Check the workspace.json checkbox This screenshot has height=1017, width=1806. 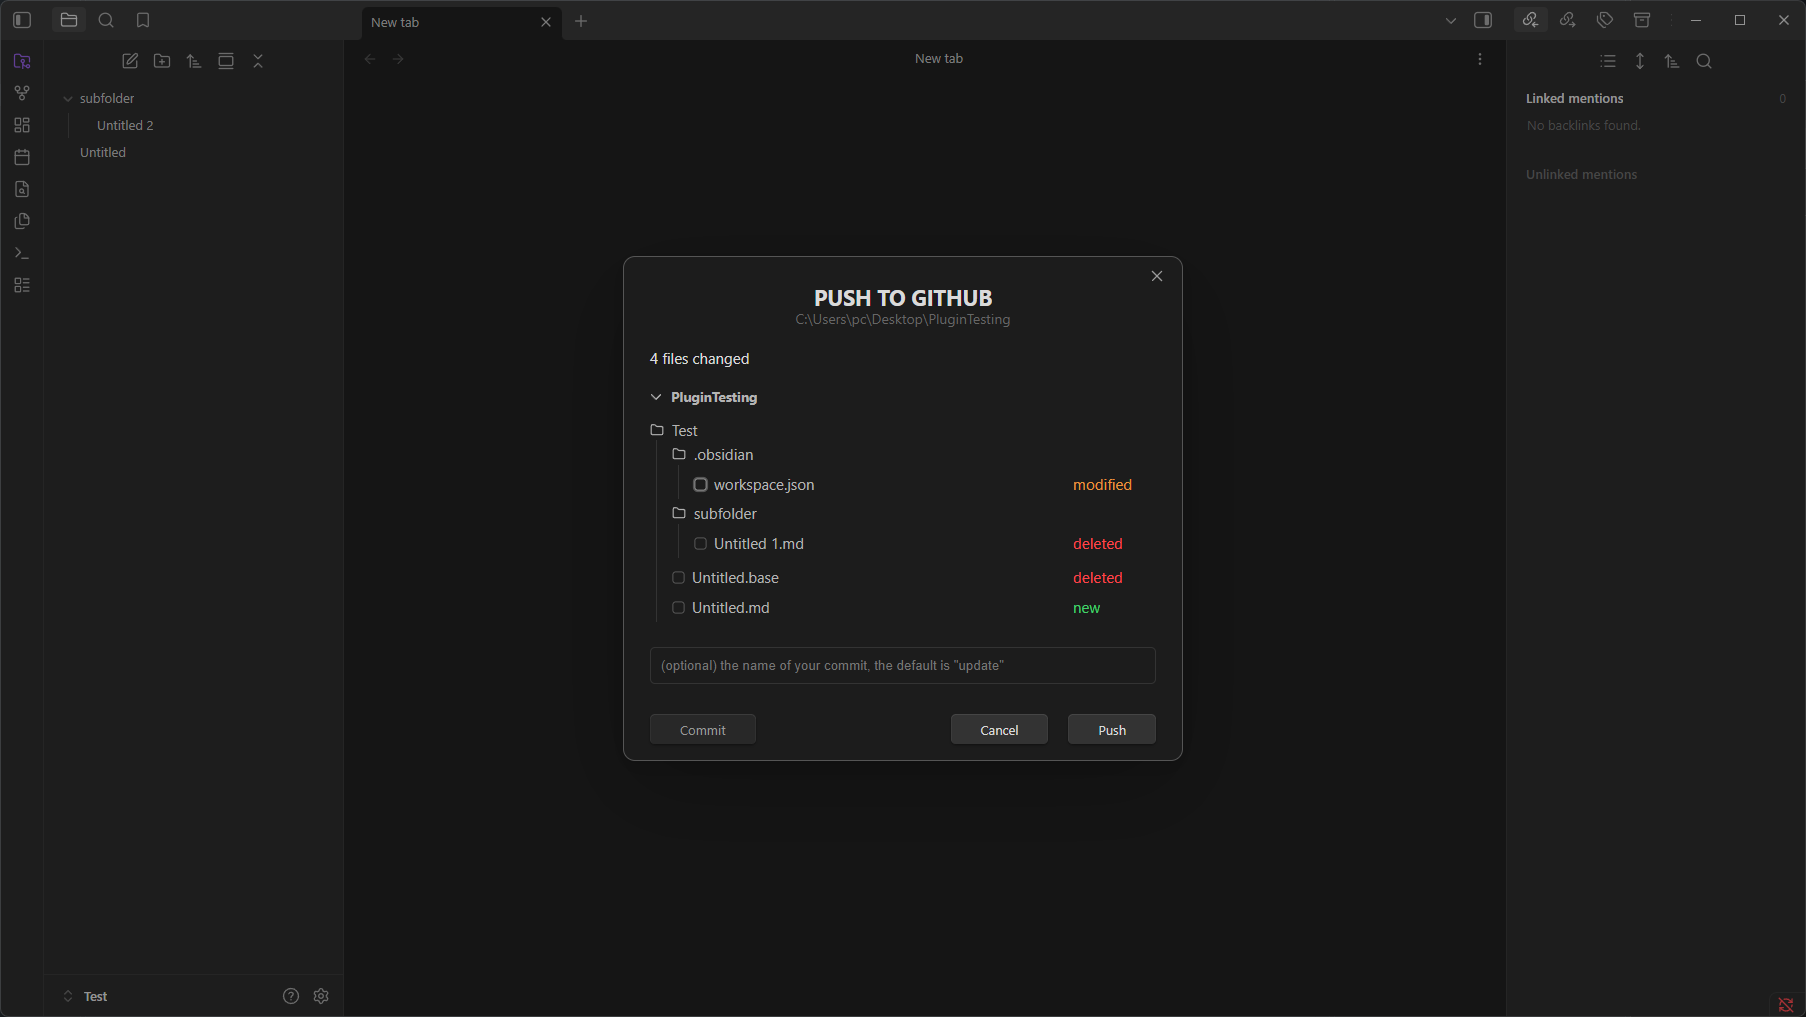(701, 485)
